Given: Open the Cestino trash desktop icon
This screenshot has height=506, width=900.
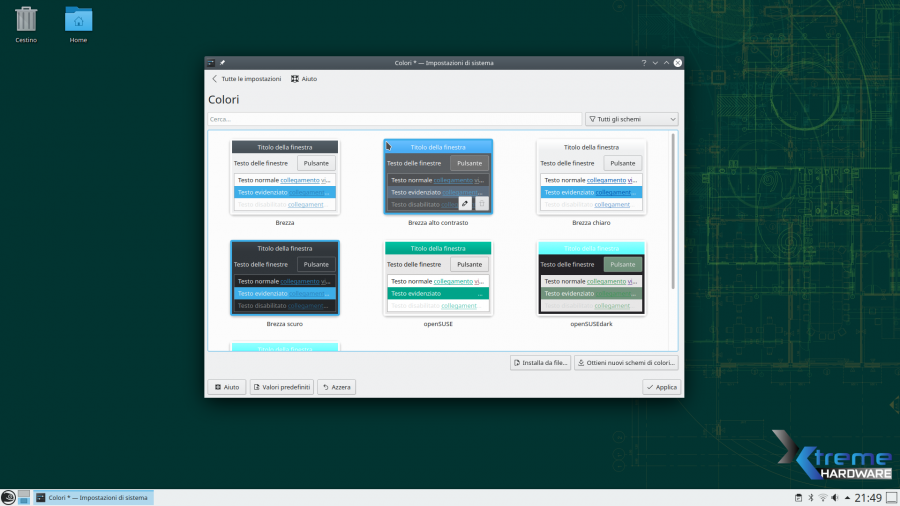Looking at the screenshot, I should 26,22.
